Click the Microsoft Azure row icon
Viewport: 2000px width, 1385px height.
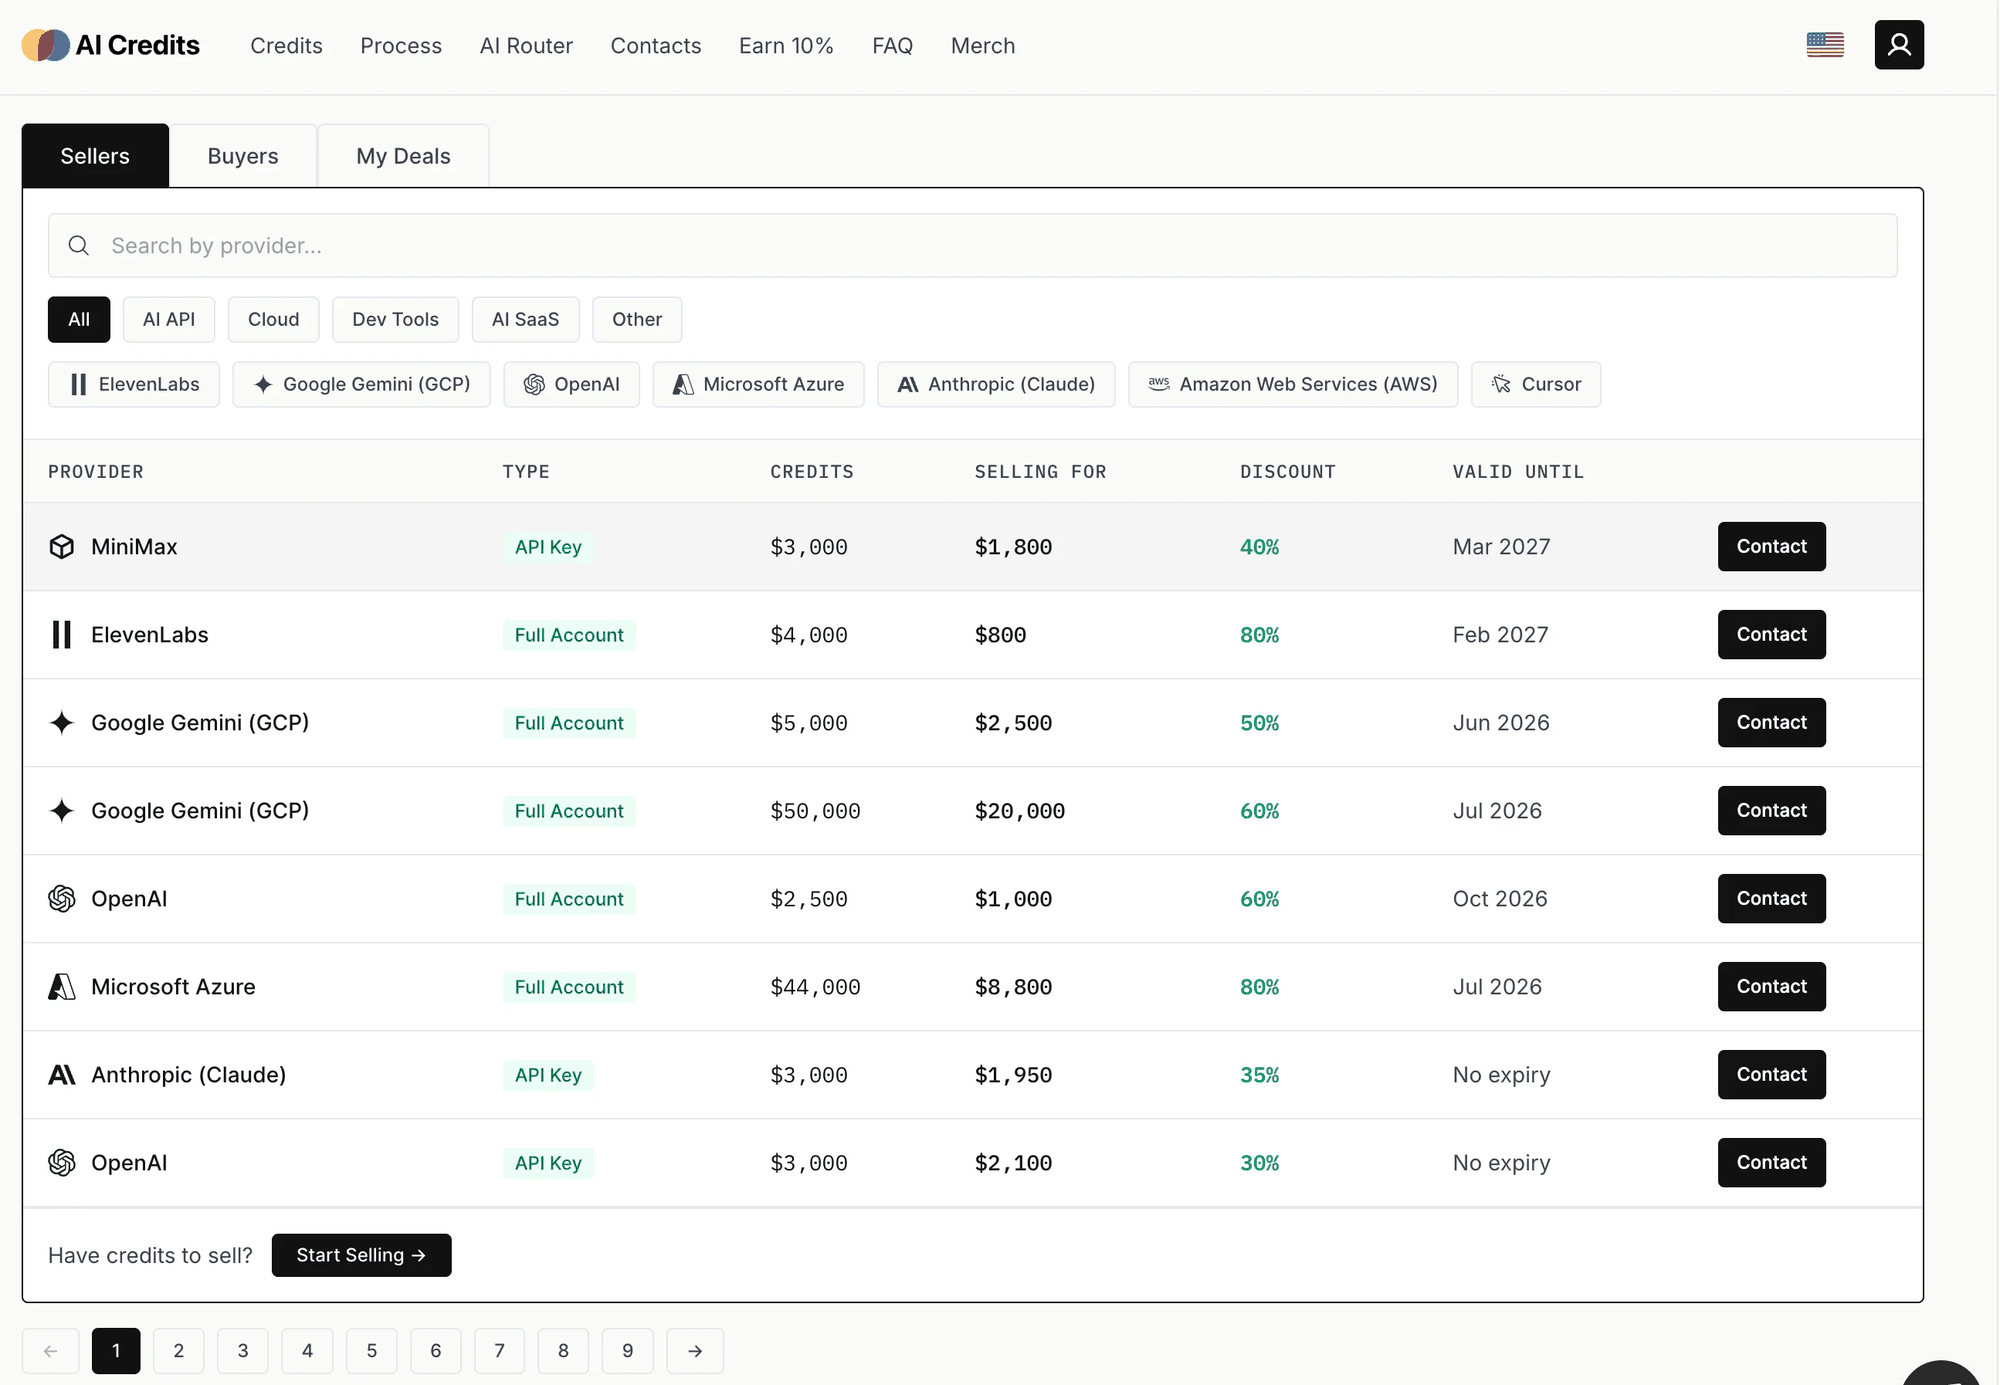coord(62,987)
